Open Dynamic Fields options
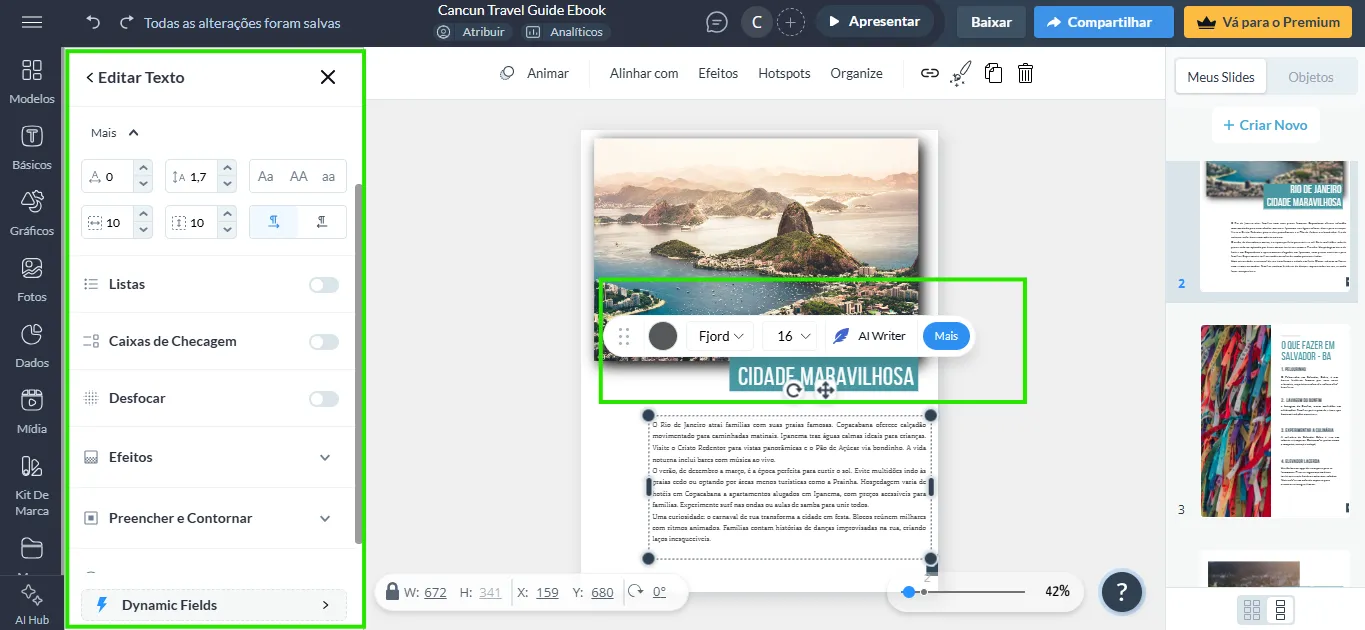Image resolution: width=1365 pixels, height=630 pixels. [x=214, y=605]
